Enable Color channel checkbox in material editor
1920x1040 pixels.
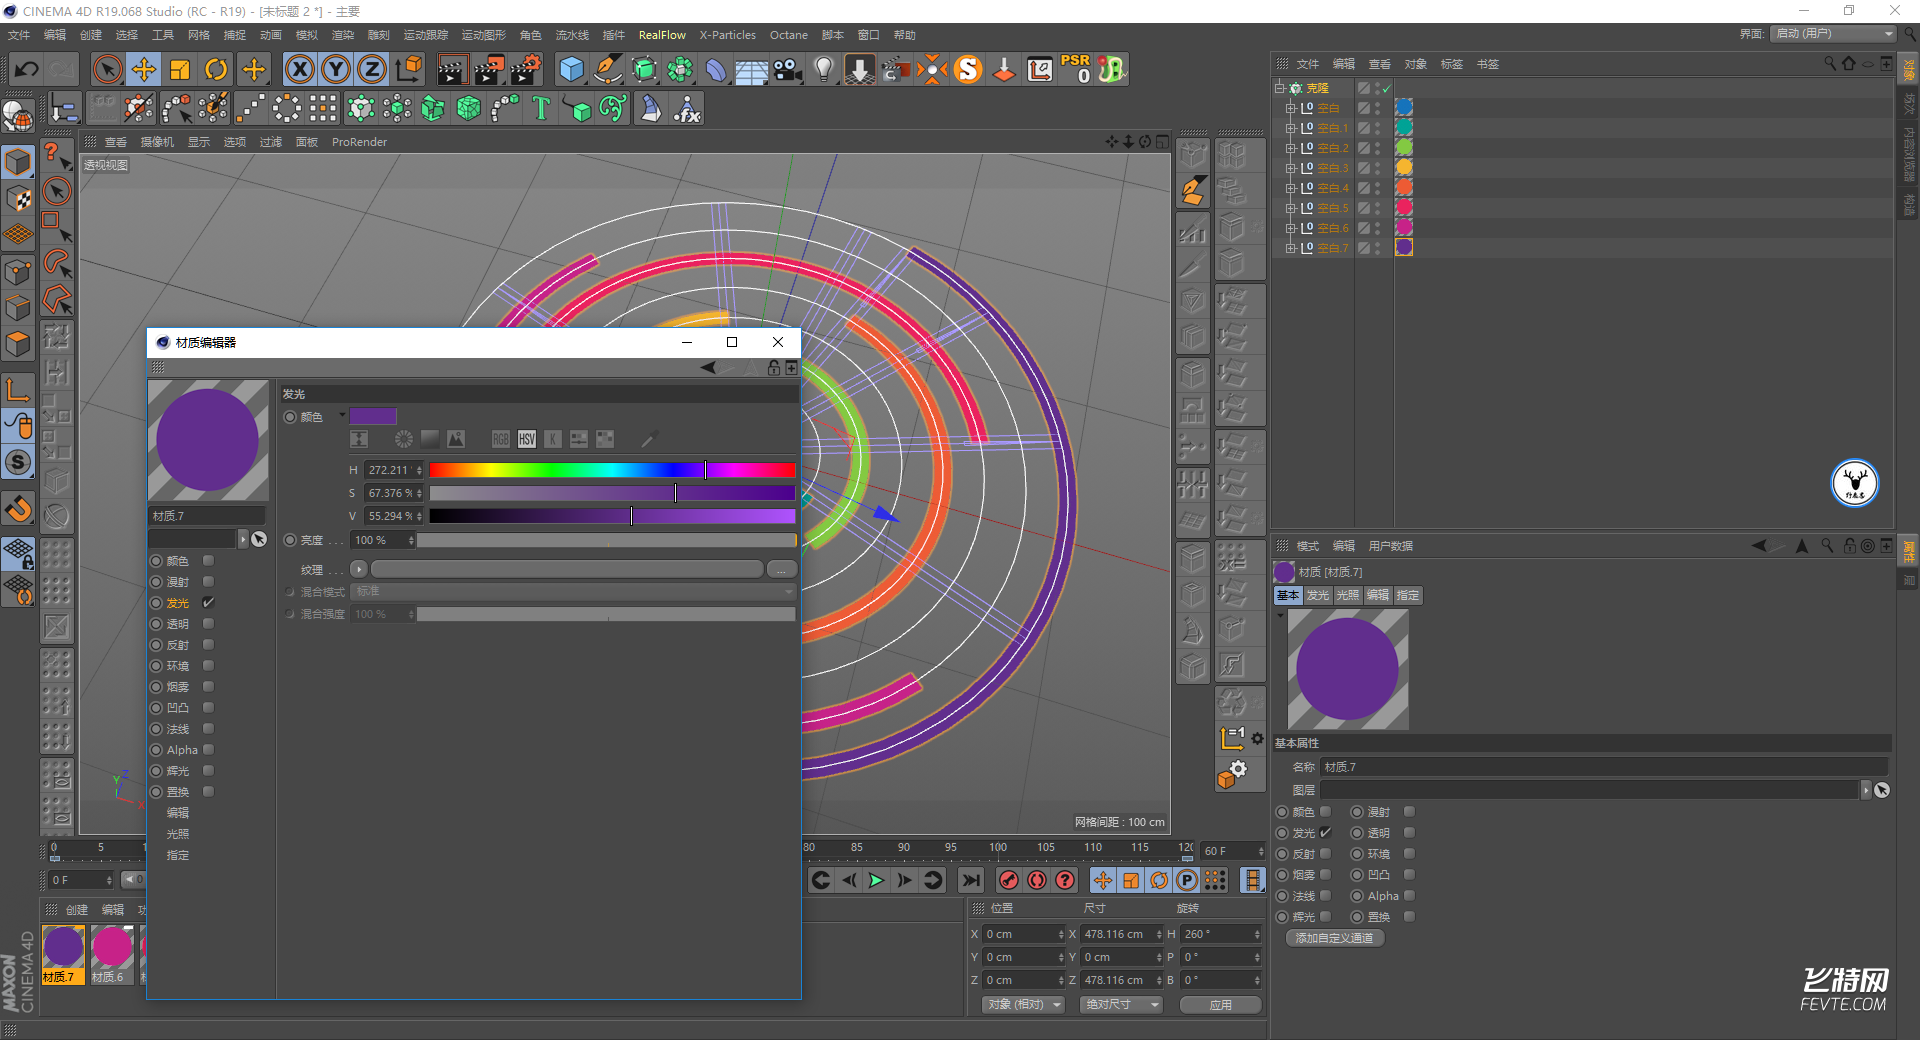coord(208,561)
